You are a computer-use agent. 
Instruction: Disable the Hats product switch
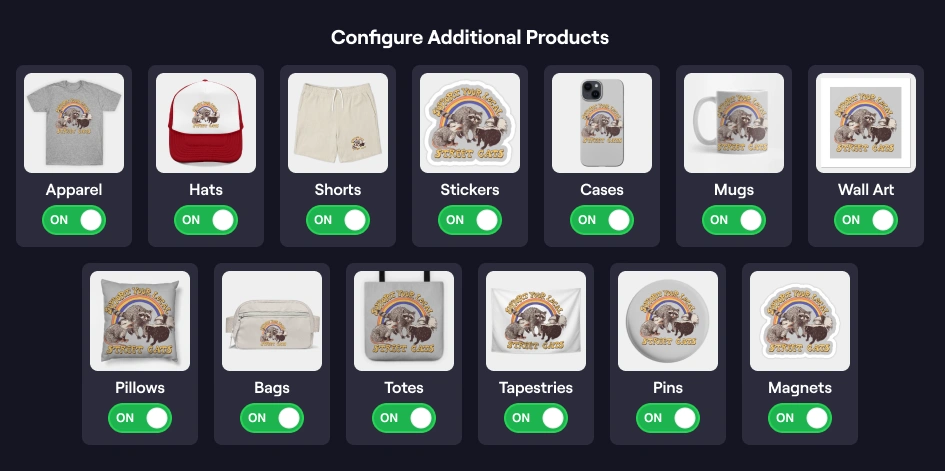(206, 220)
